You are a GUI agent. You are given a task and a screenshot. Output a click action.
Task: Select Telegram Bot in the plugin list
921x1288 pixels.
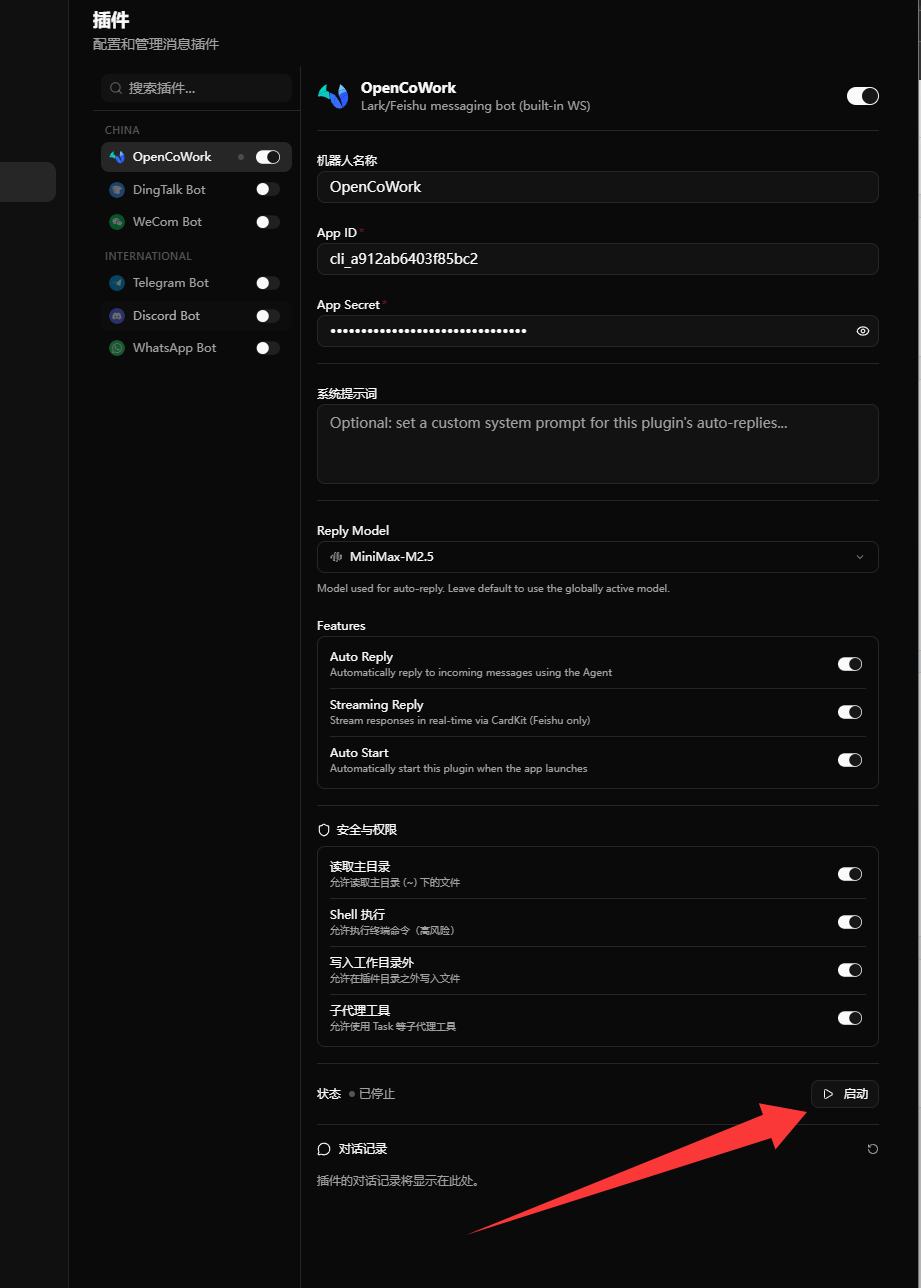click(x=196, y=283)
